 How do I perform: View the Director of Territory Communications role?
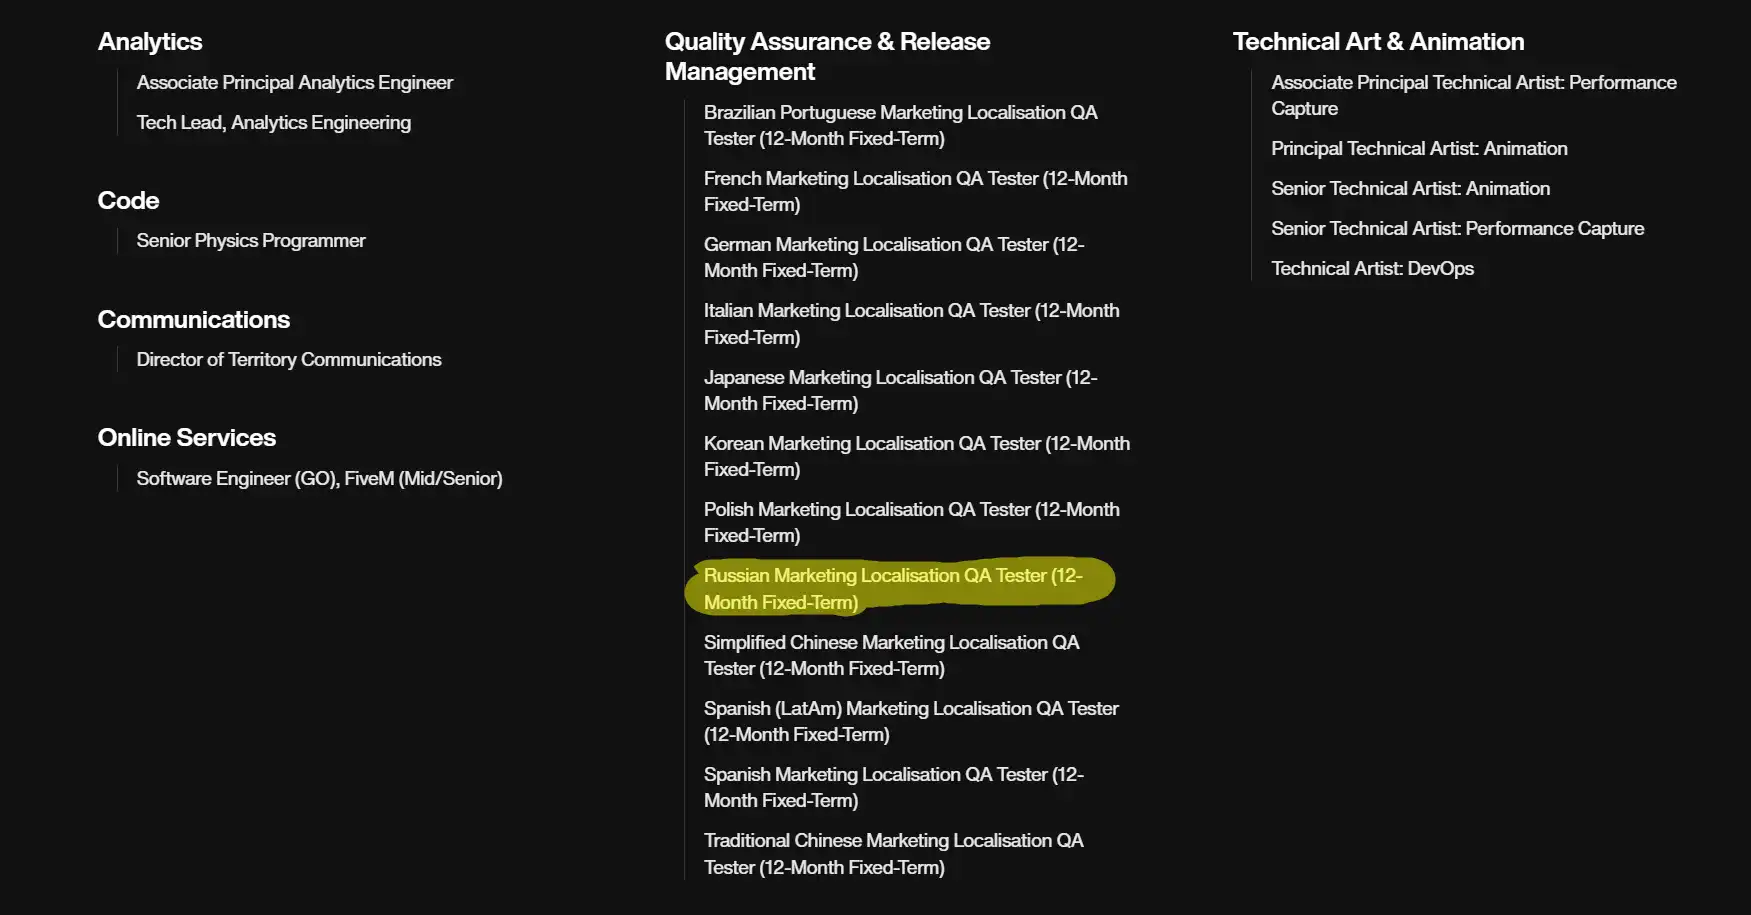click(x=288, y=359)
